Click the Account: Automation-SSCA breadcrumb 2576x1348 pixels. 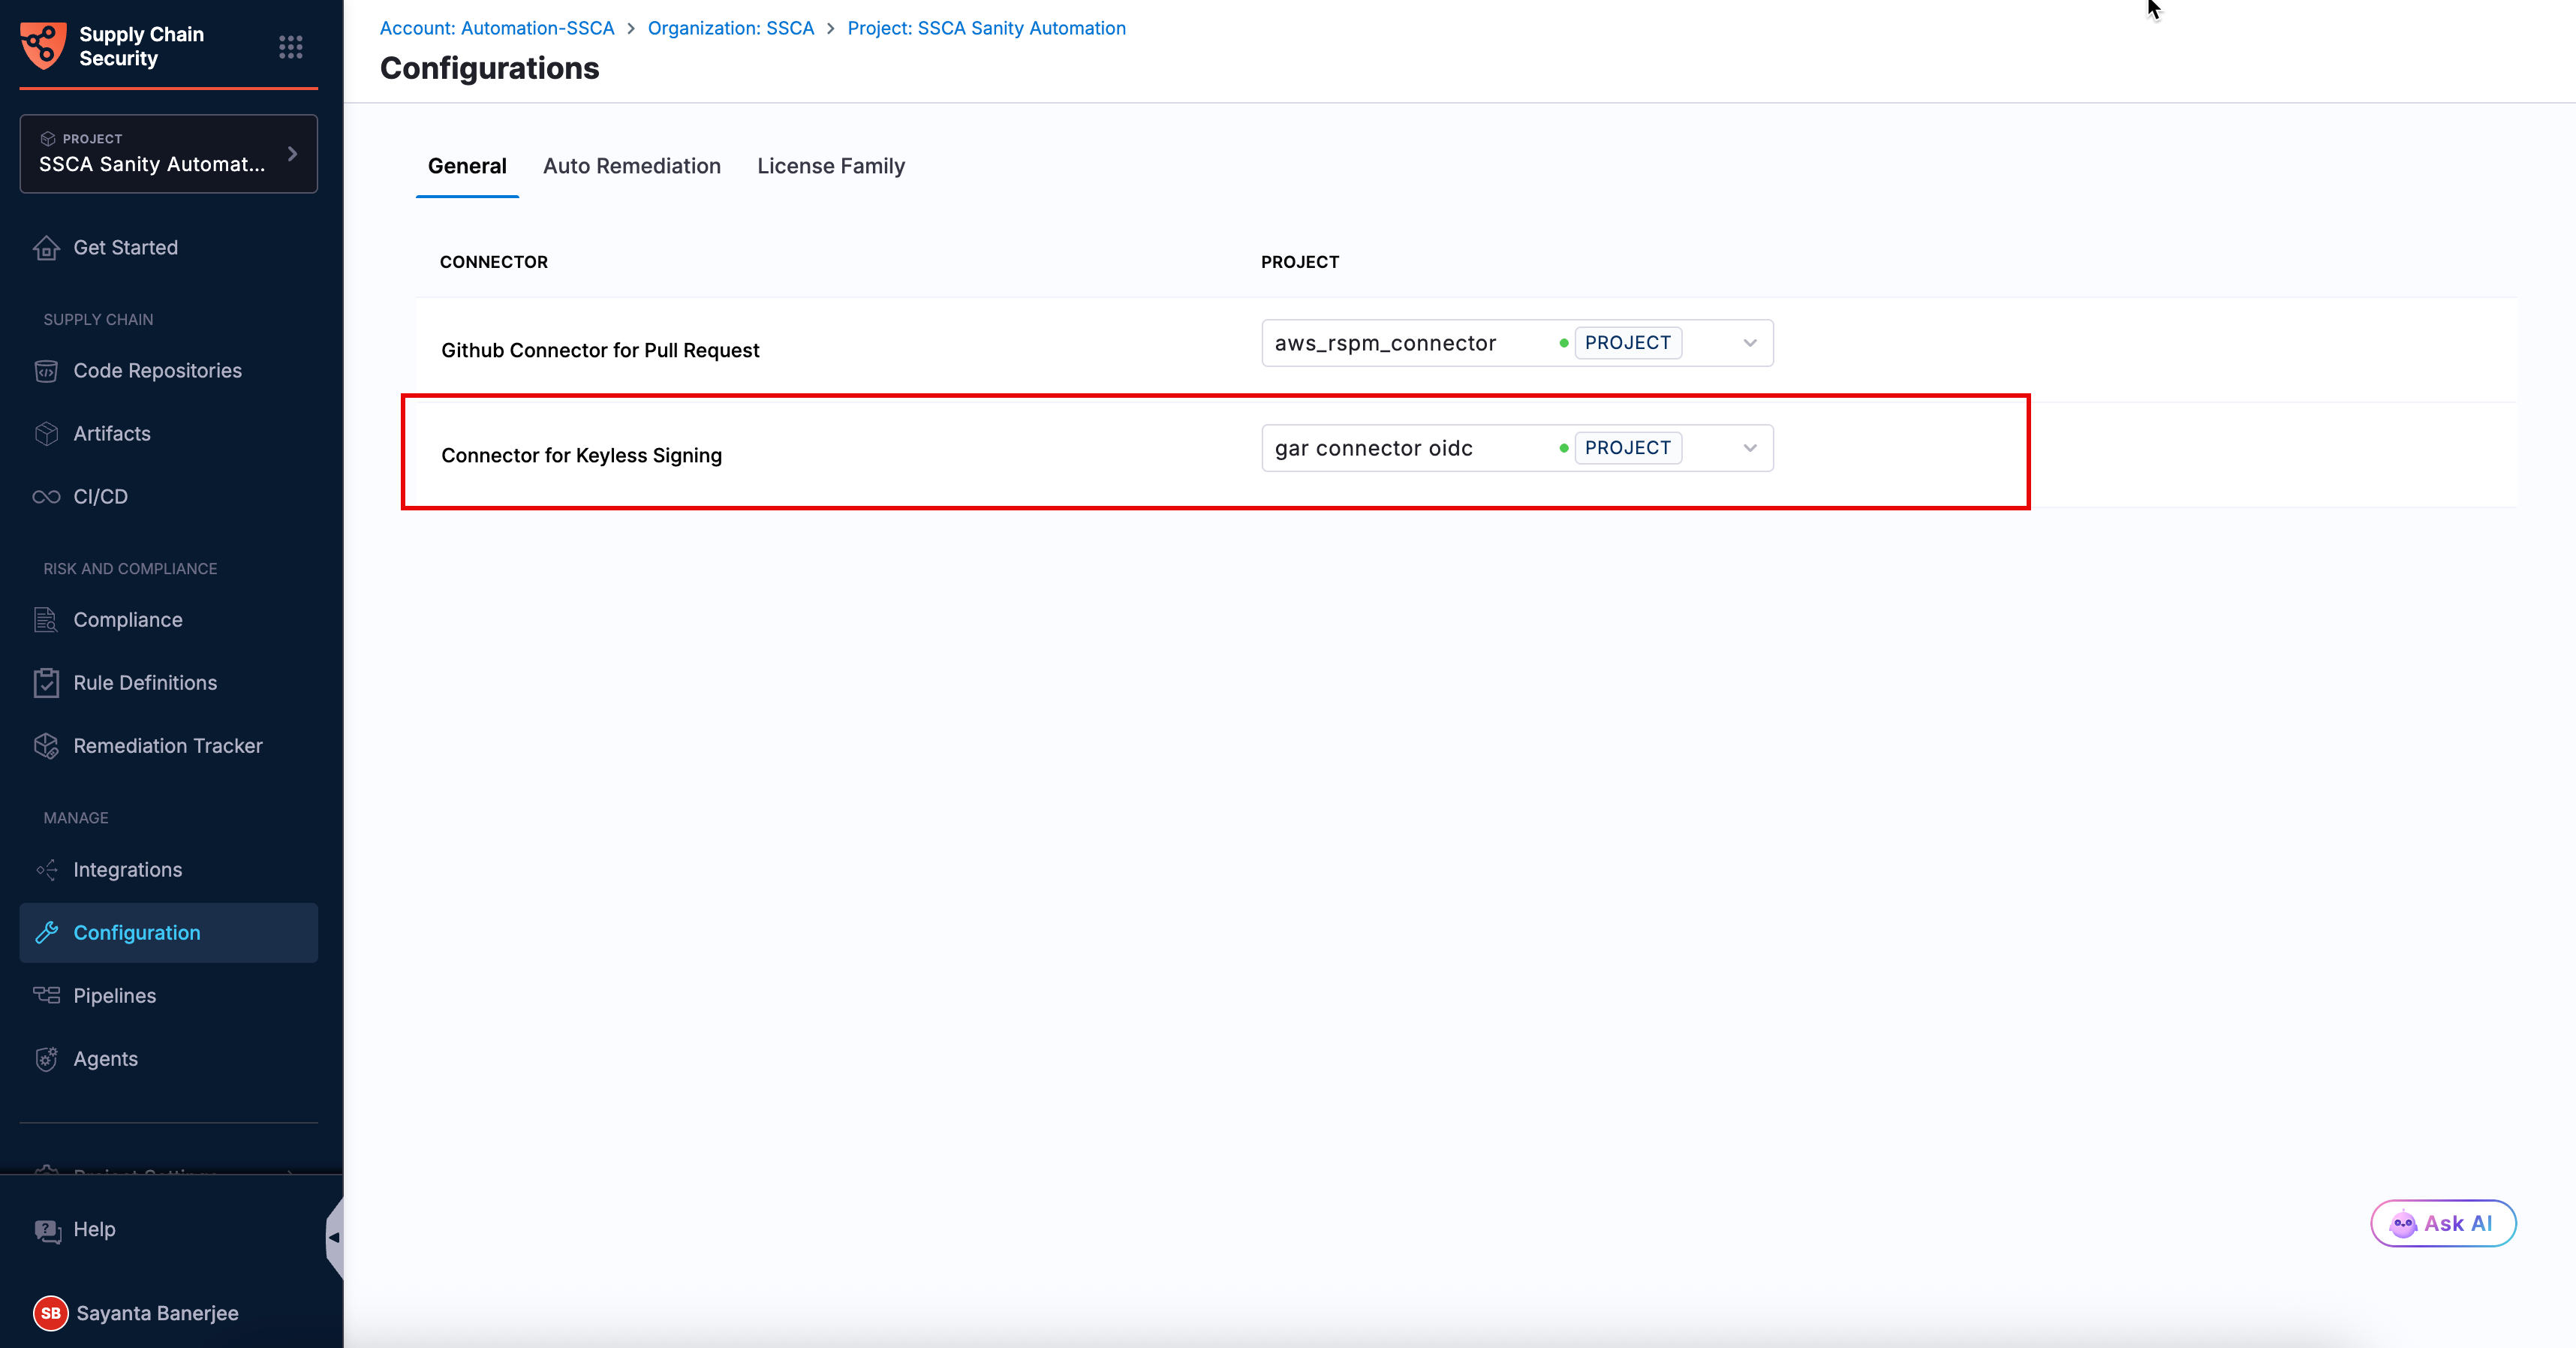[497, 28]
